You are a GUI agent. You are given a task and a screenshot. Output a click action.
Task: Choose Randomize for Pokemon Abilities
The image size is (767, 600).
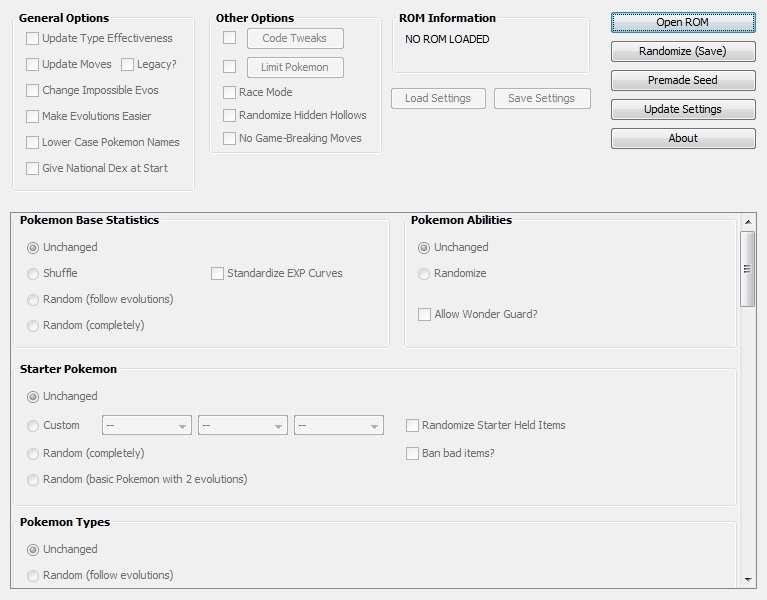(x=425, y=273)
